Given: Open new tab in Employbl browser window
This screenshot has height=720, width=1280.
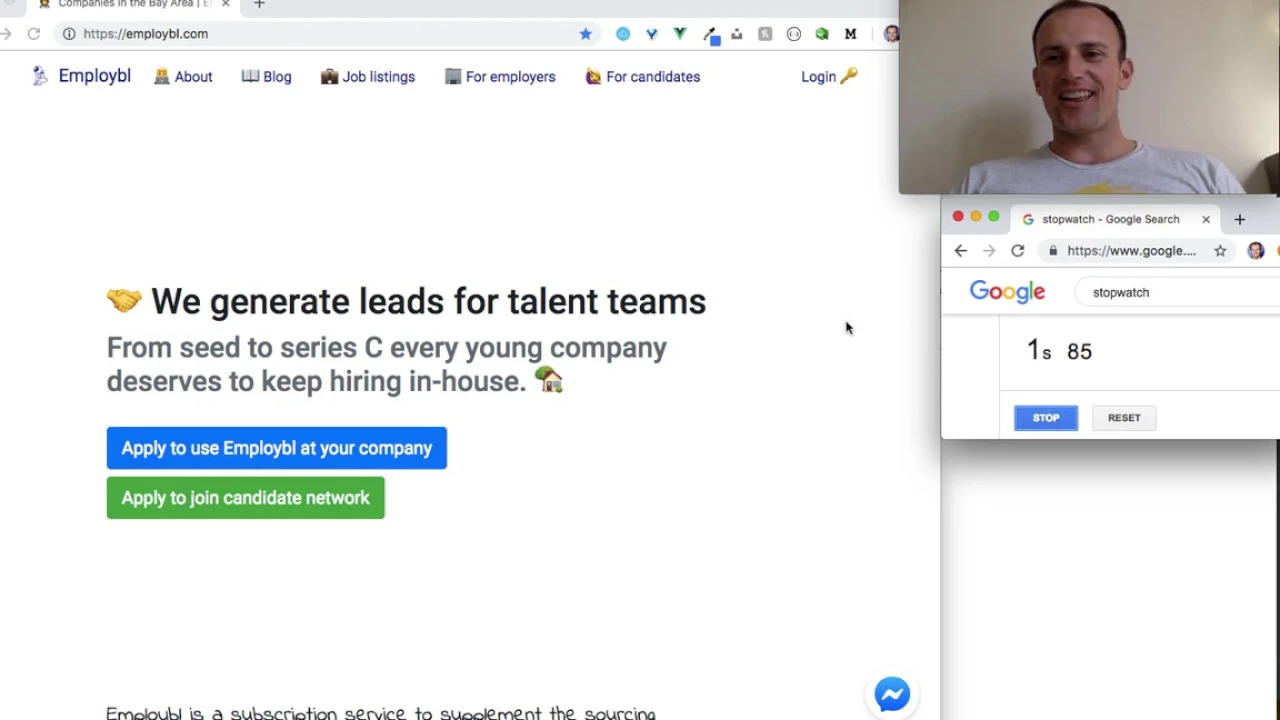Looking at the screenshot, I should (259, 5).
